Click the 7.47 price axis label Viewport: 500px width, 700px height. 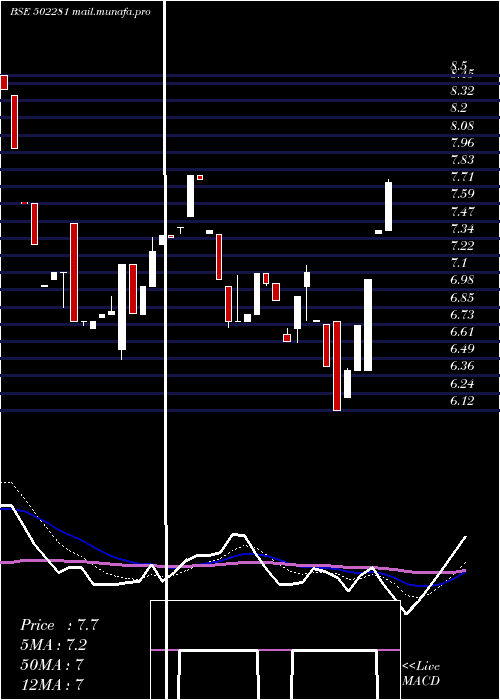[462, 211]
